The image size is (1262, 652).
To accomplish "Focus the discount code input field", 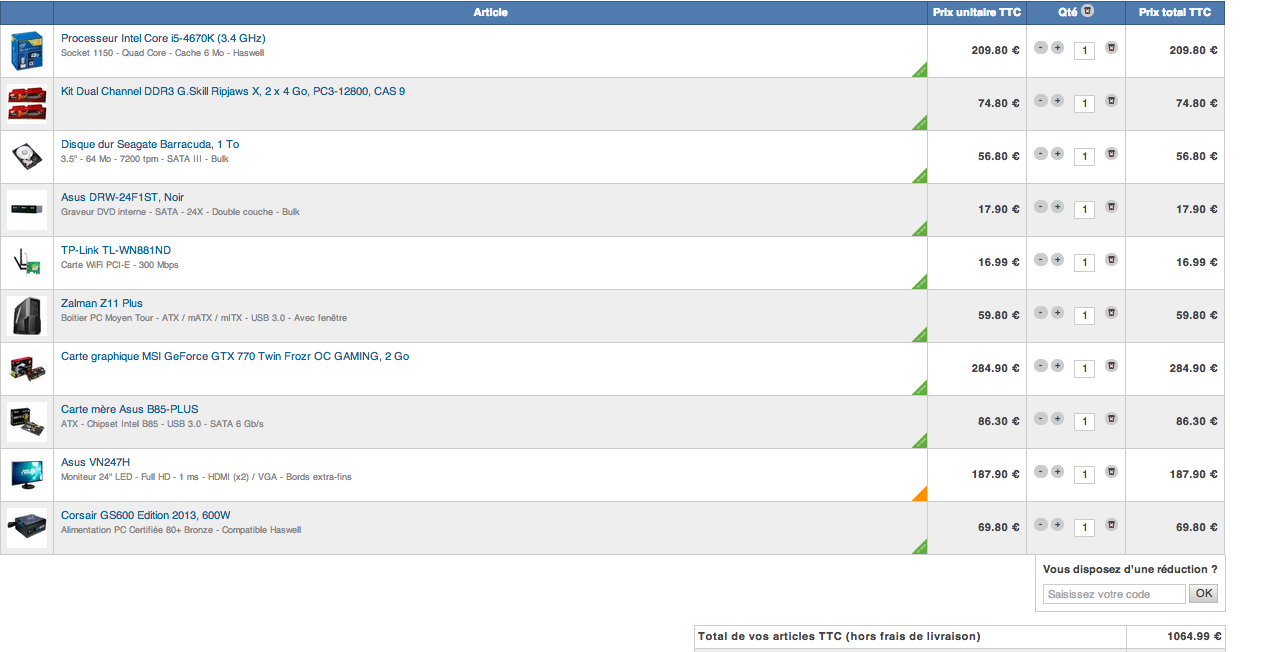I will pyautogui.click(x=1113, y=594).
